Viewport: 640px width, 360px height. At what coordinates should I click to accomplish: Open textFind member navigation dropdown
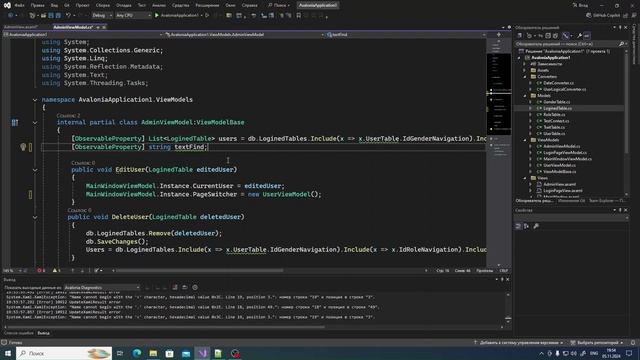(x=406, y=35)
